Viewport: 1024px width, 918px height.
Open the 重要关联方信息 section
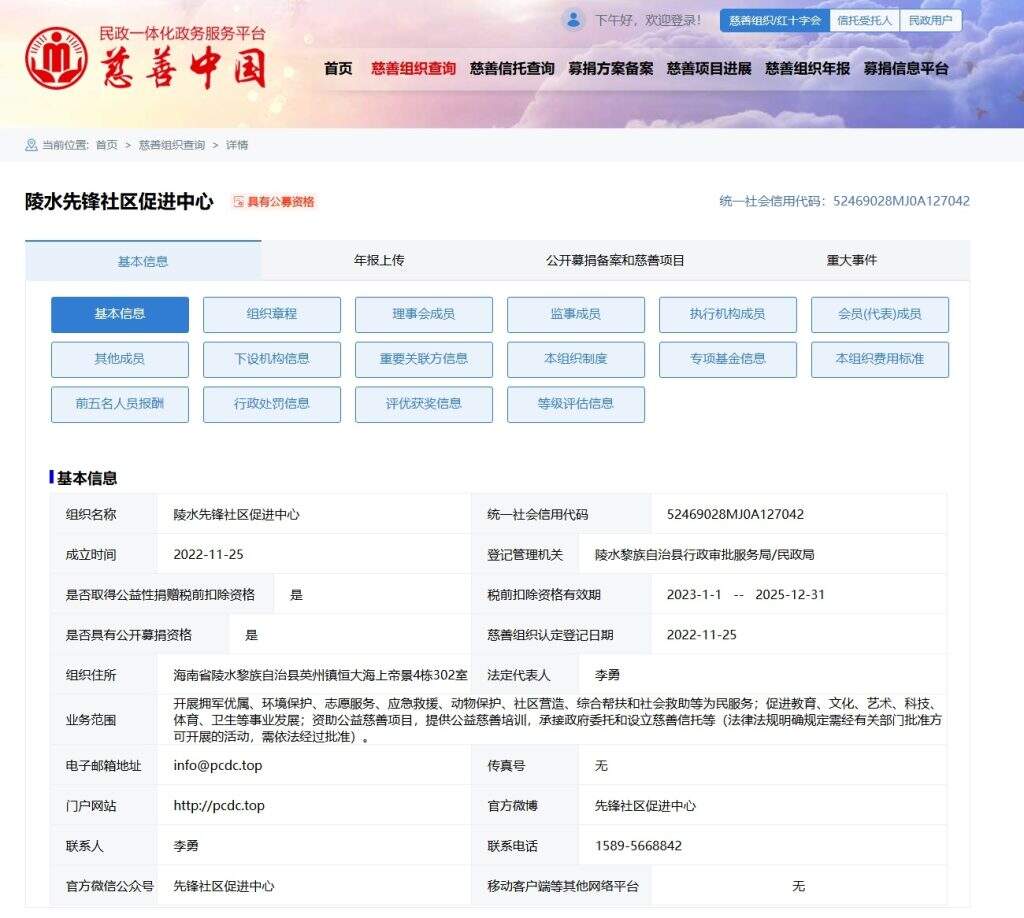[424, 359]
